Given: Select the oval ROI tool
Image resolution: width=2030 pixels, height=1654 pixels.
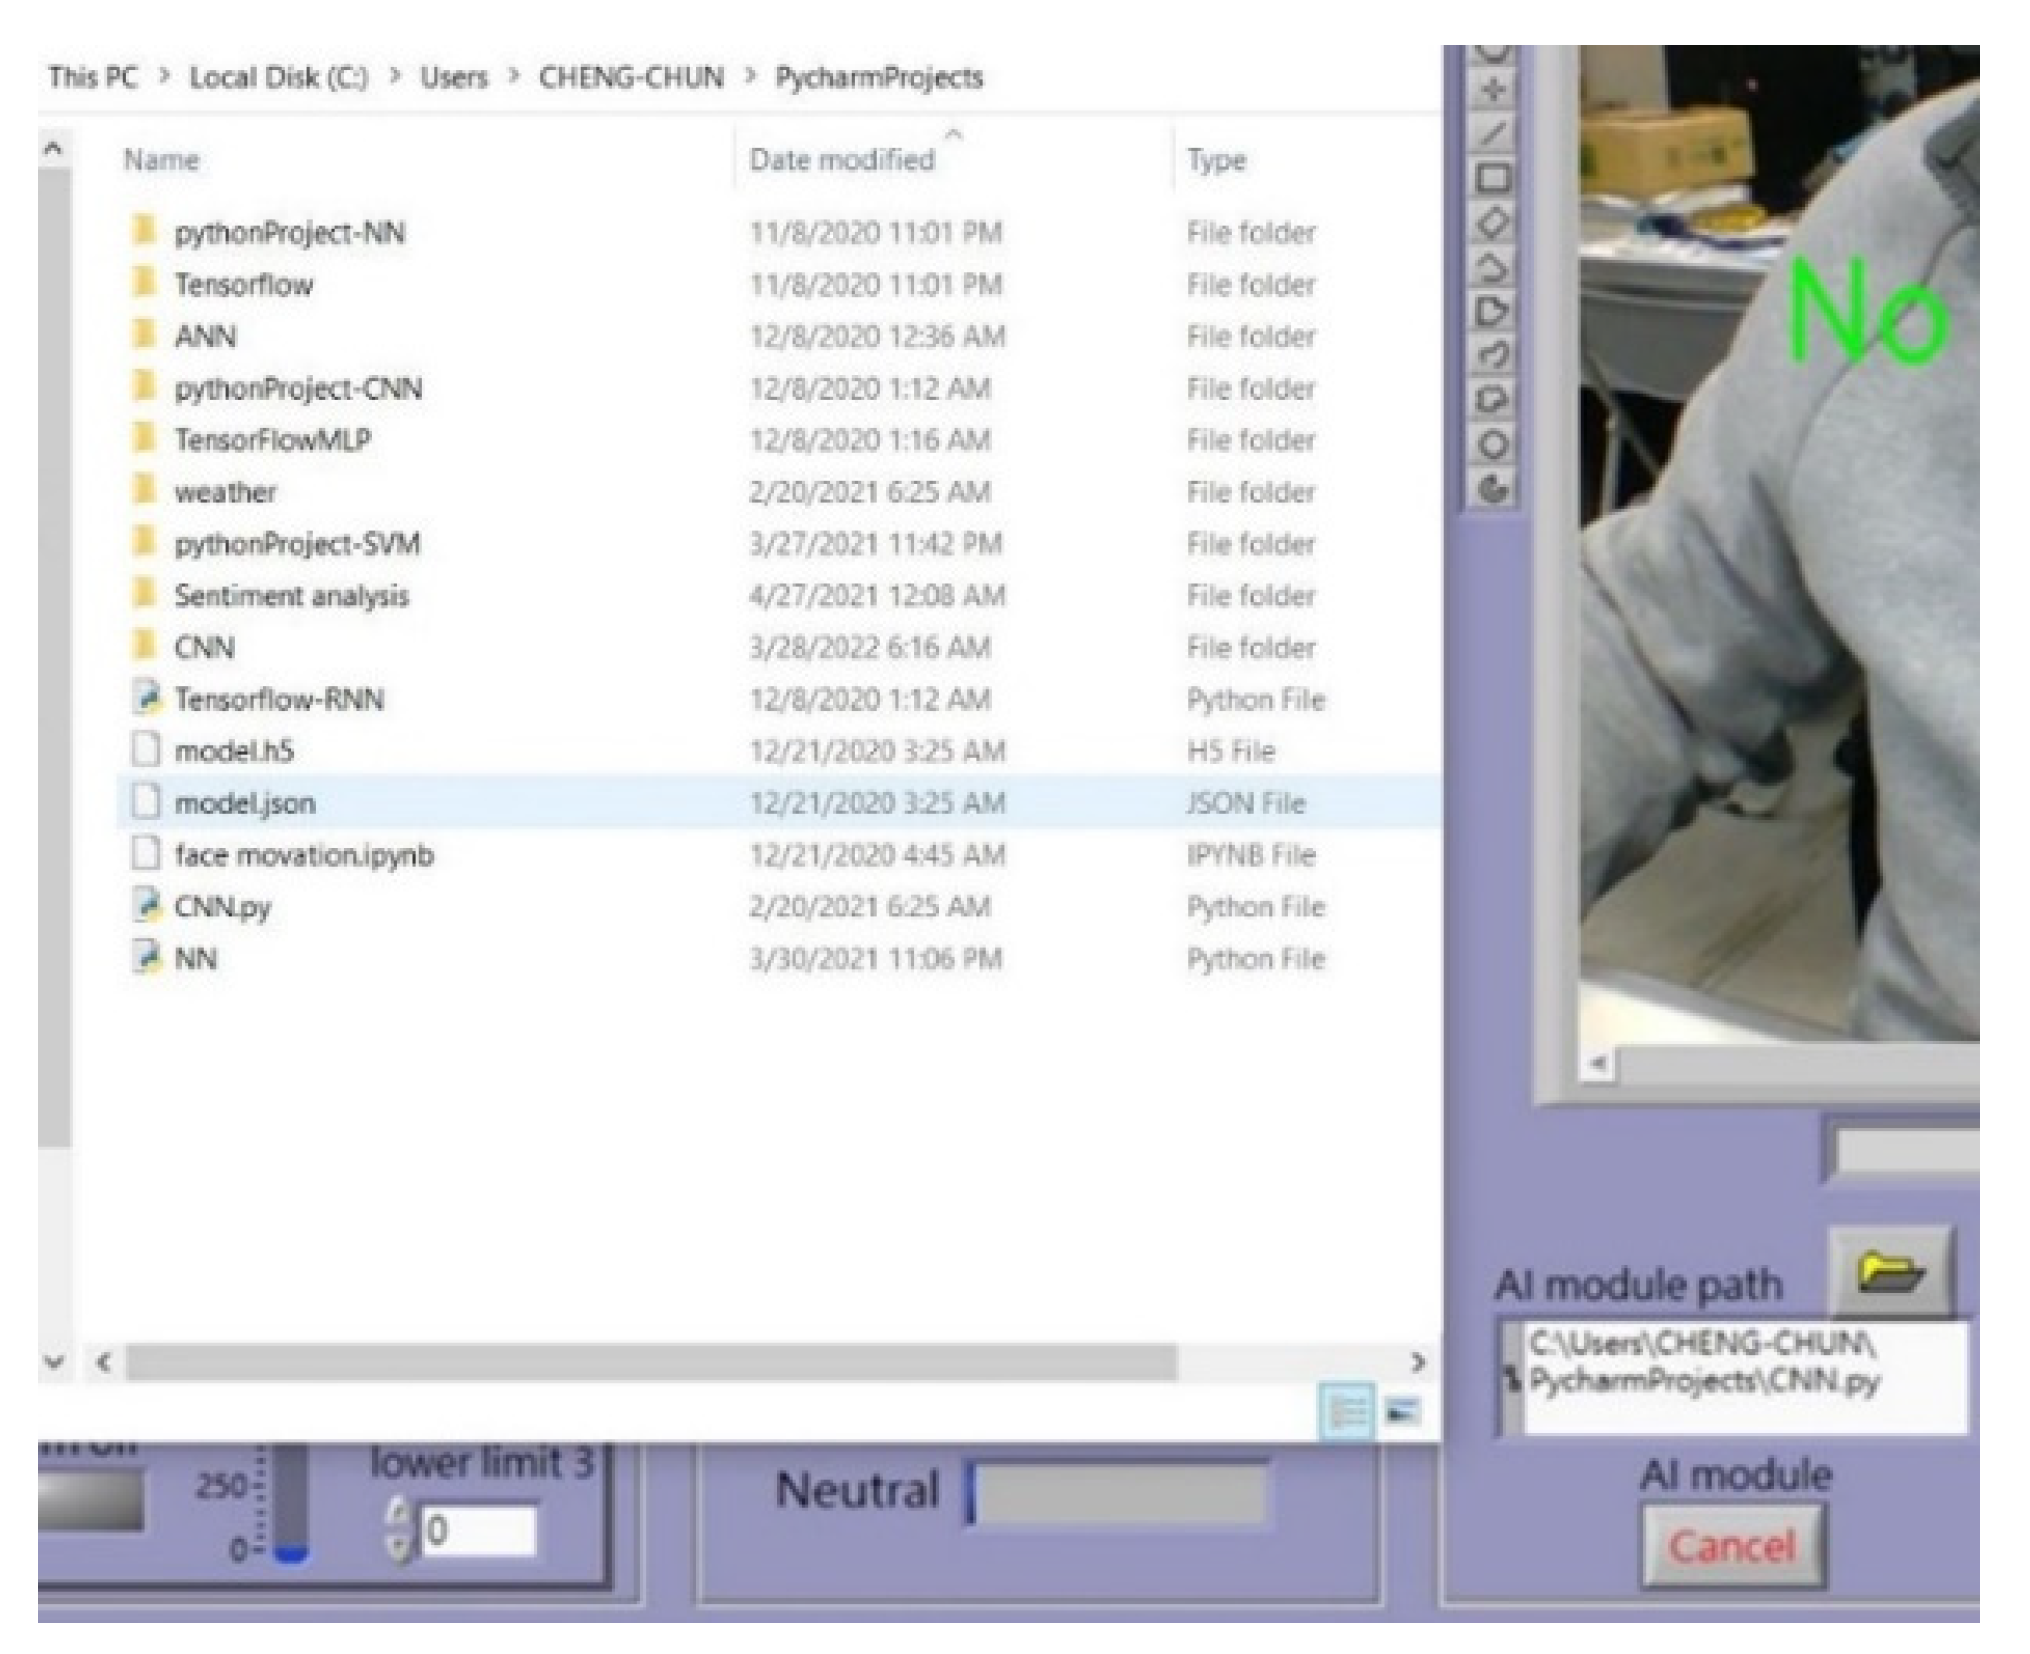Looking at the screenshot, I should [1493, 444].
